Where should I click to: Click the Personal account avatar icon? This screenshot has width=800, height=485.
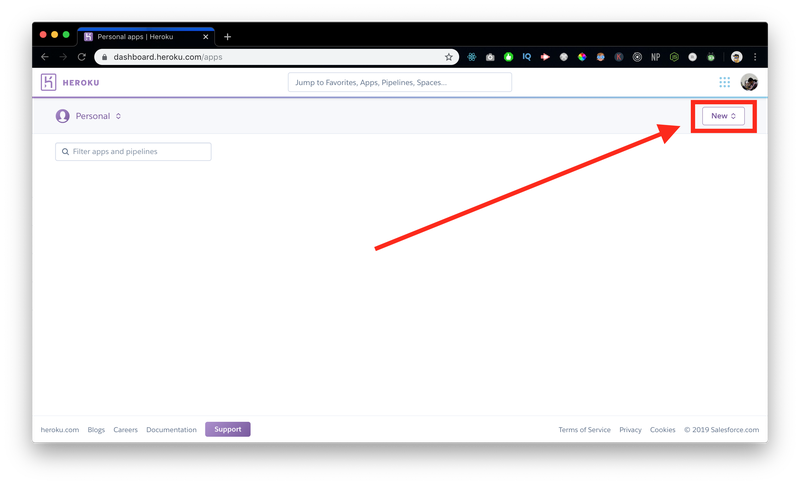(62, 116)
